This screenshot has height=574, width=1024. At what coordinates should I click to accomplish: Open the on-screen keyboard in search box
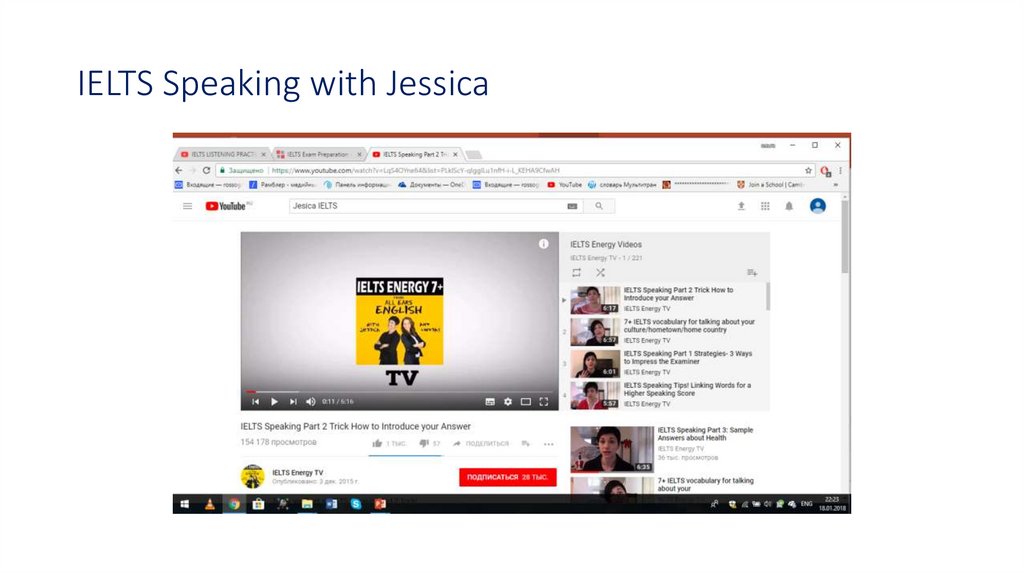click(x=572, y=206)
